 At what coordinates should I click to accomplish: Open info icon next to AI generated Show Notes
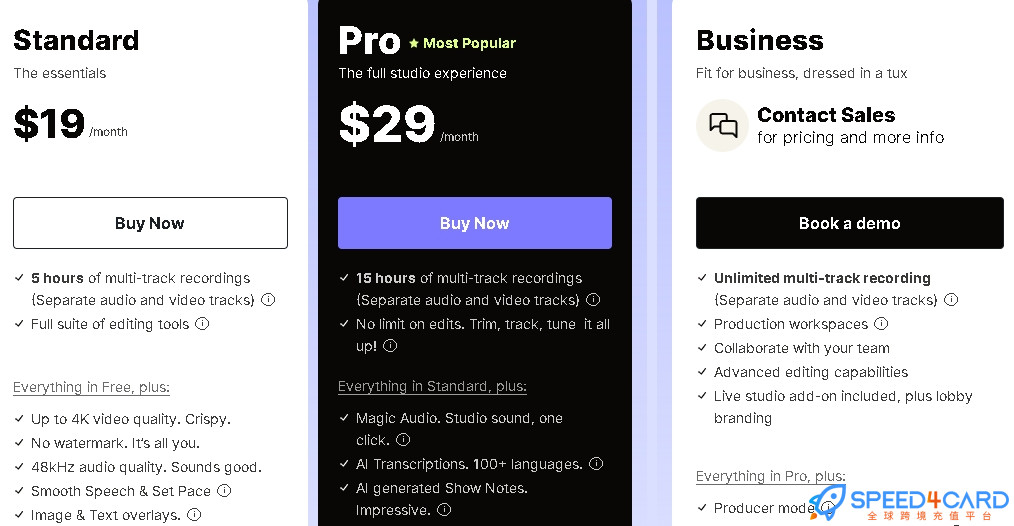[444, 510]
